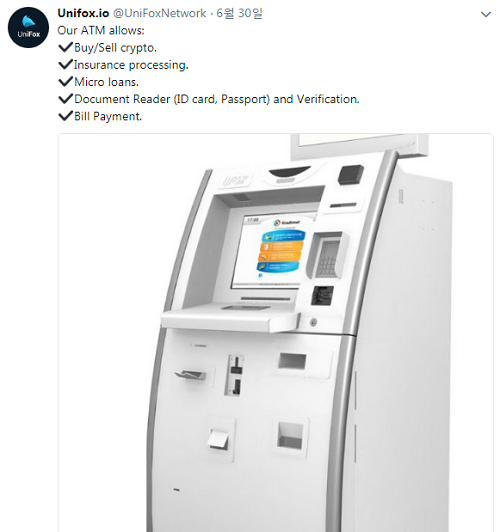
Task: Open the @UniFoxNetwork handle link
Action: 159,13
